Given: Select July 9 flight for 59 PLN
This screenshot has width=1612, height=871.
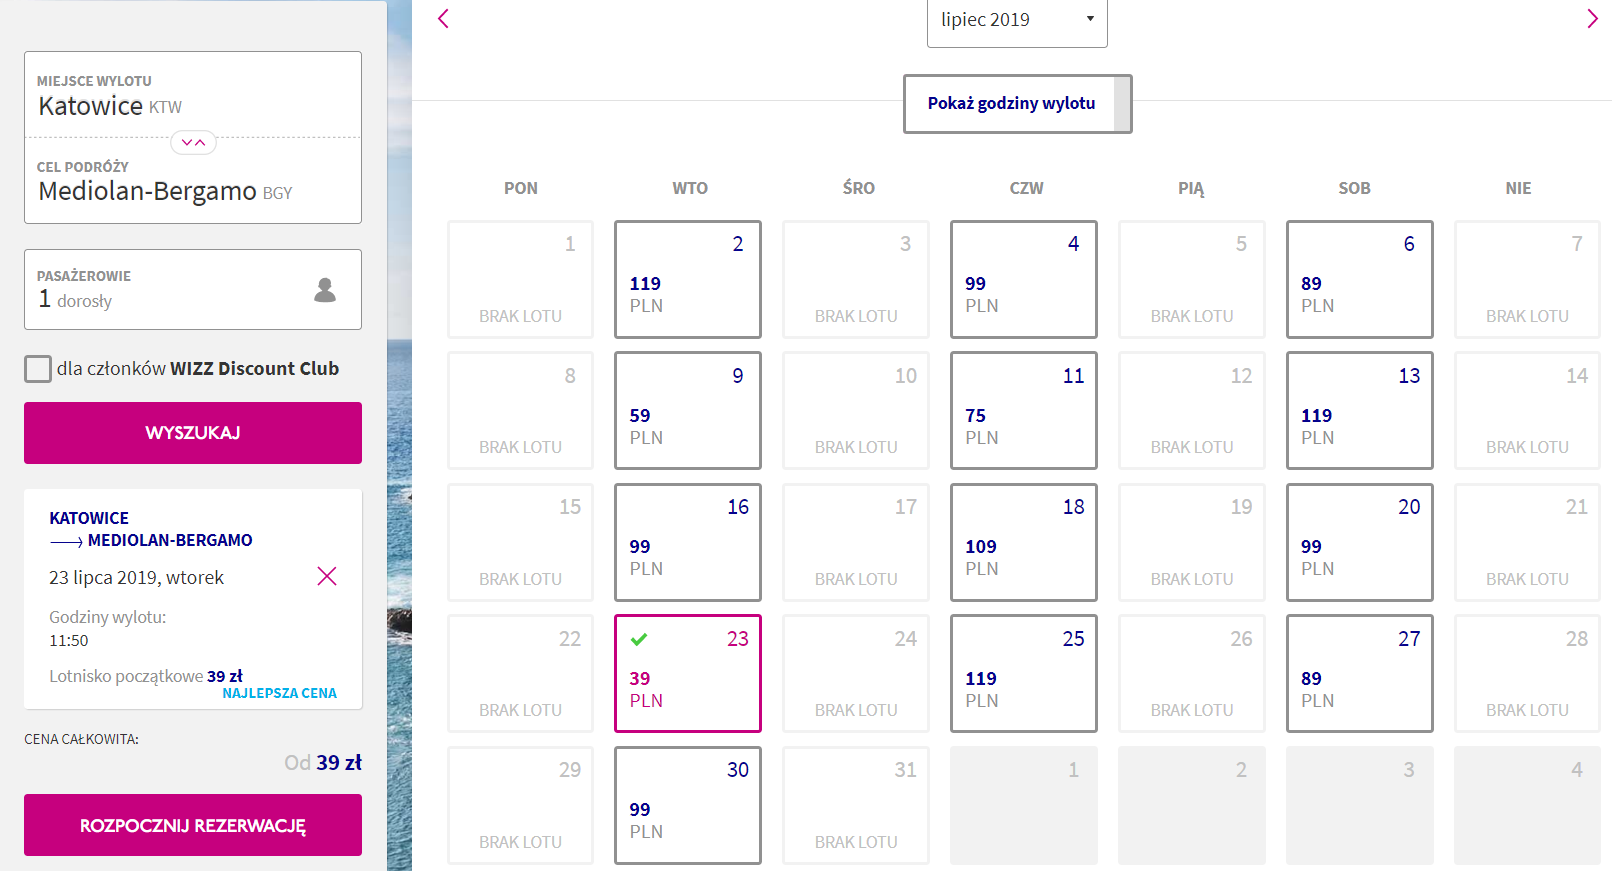Looking at the screenshot, I should [687, 410].
